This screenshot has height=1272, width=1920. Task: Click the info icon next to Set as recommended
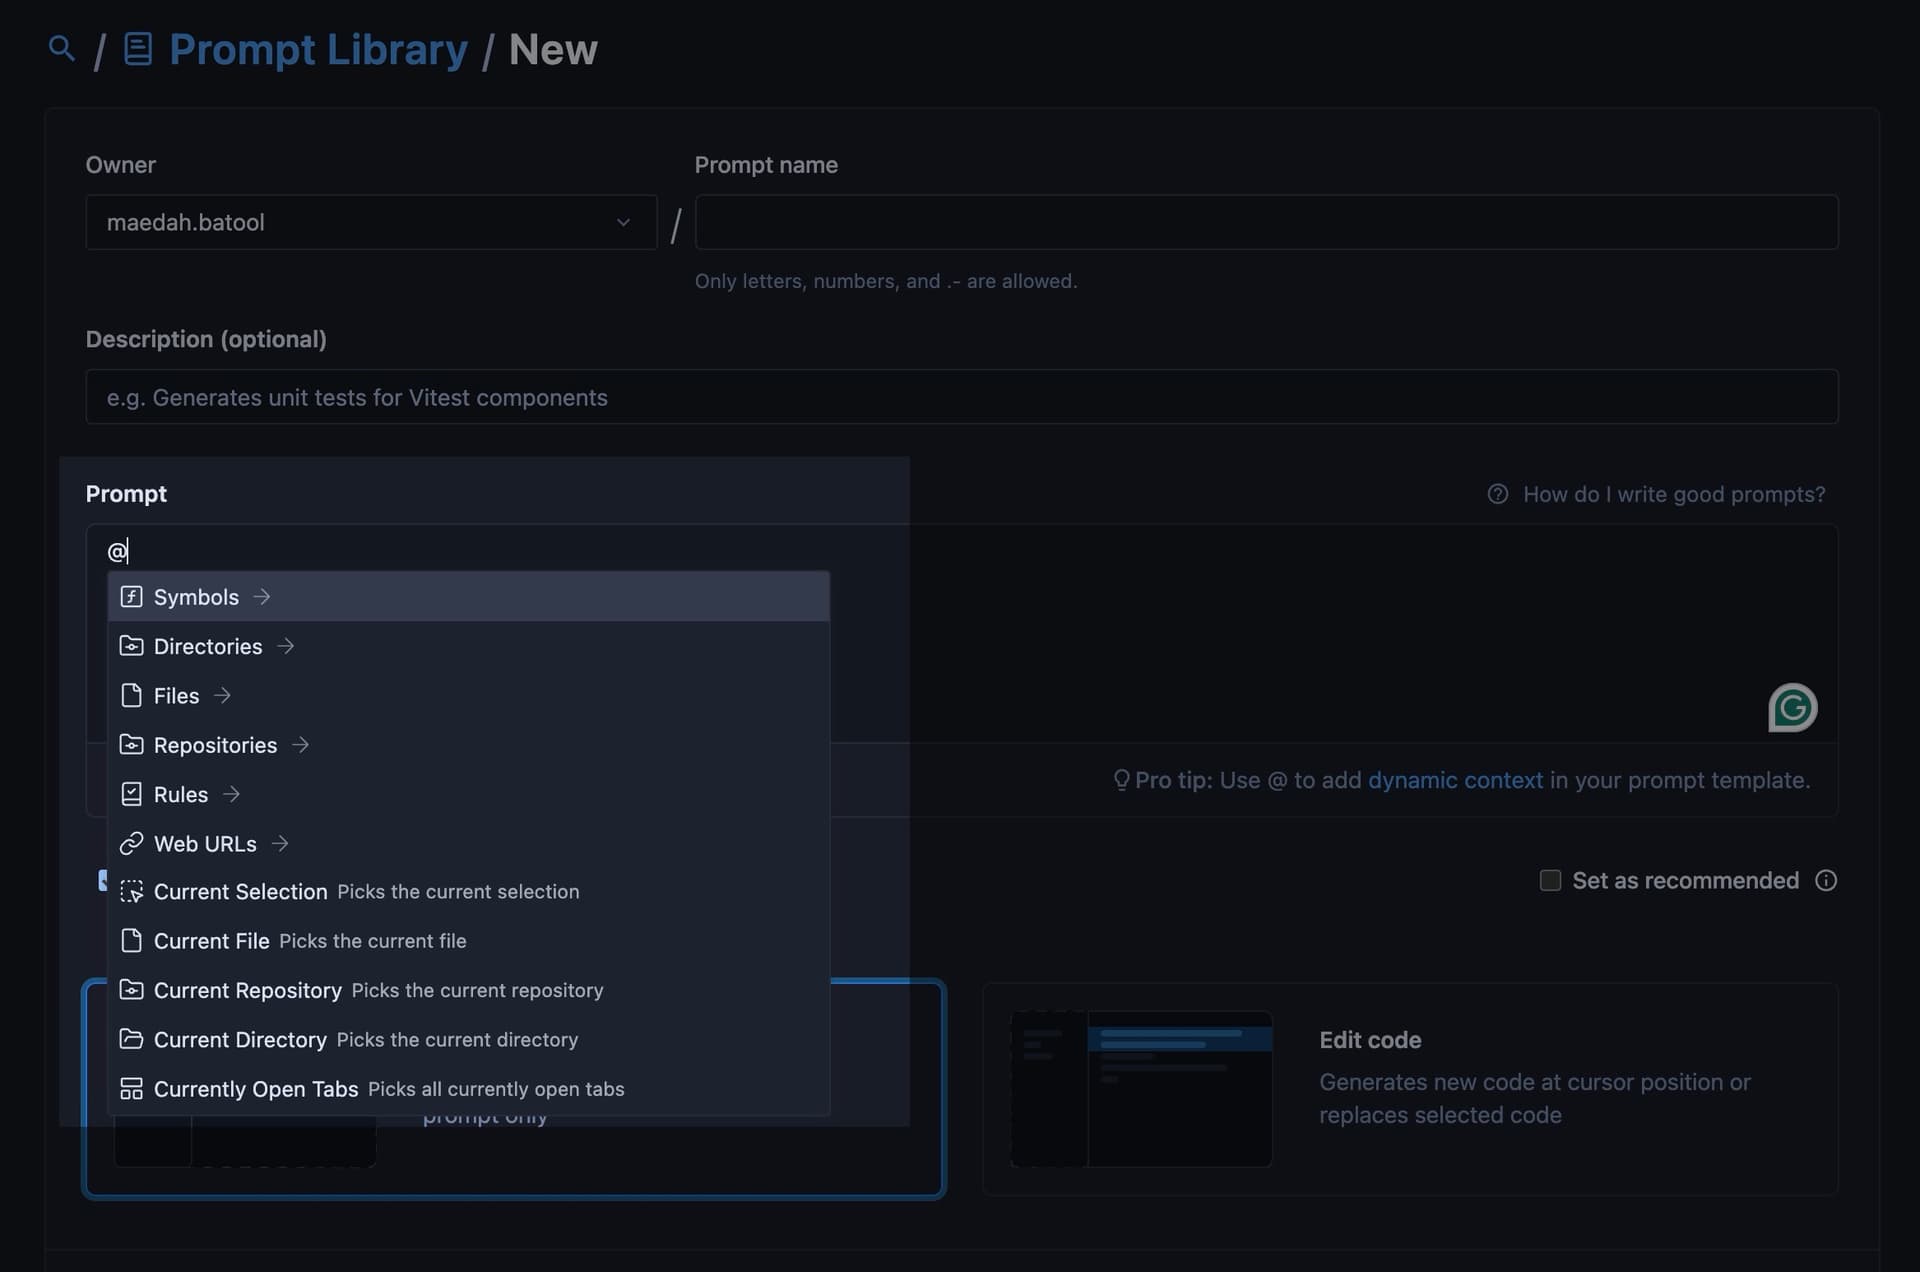click(x=1826, y=880)
